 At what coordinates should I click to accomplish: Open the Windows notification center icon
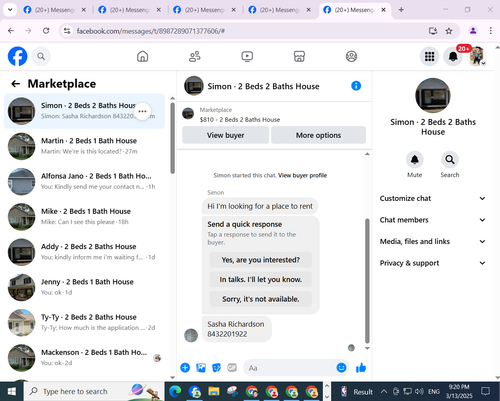pyautogui.click(x=486, y=391)
